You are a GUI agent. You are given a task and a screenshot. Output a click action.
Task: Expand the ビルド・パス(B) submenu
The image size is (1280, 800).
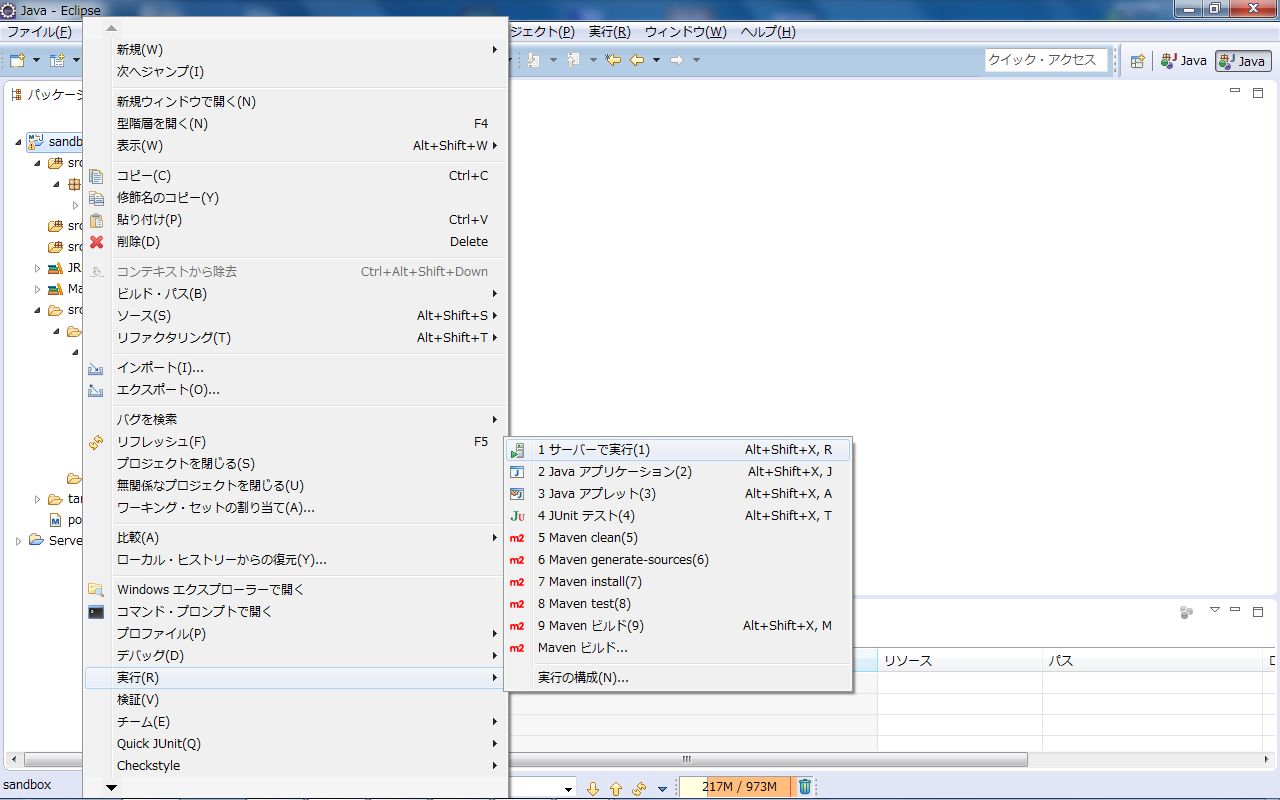[x=296, y=294]
